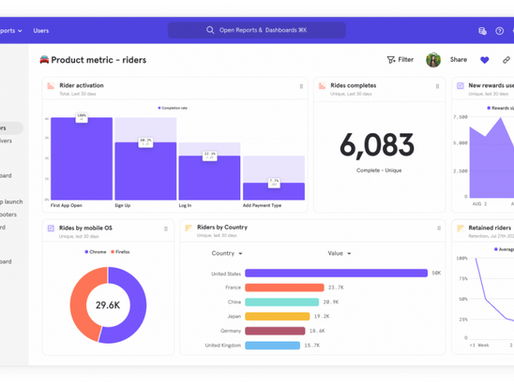Click the United States purple bar
Screen dimensions: 514x386
336,273
